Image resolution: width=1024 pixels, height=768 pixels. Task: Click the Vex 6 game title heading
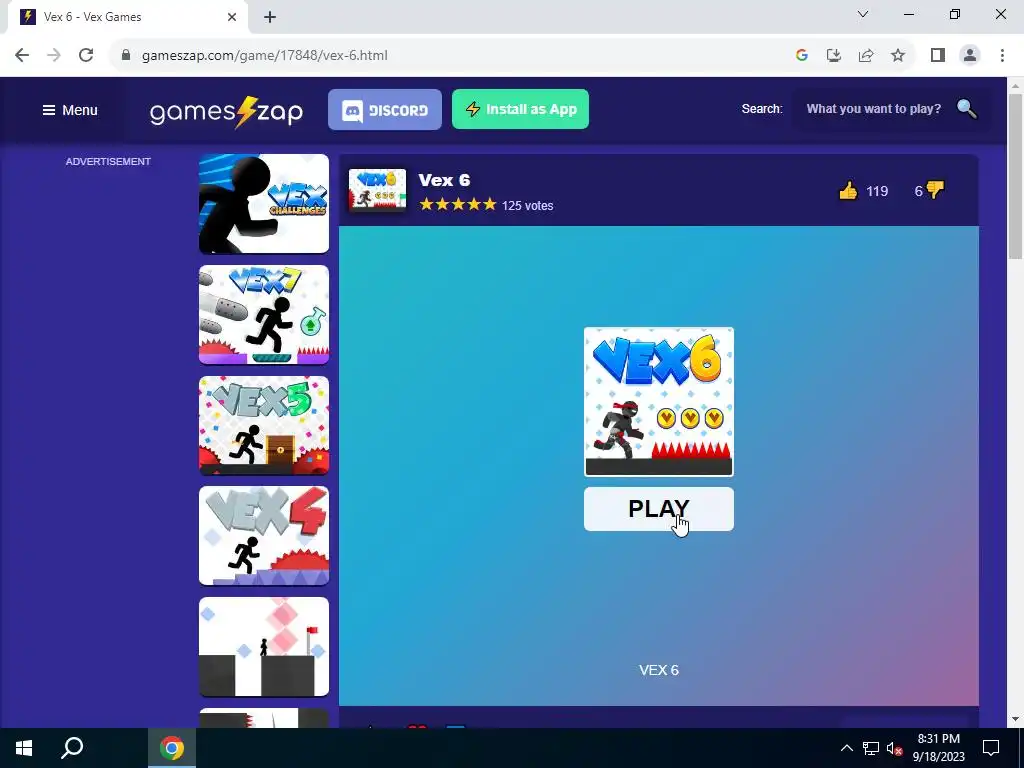pyautogui.click(x=444, y=180)
